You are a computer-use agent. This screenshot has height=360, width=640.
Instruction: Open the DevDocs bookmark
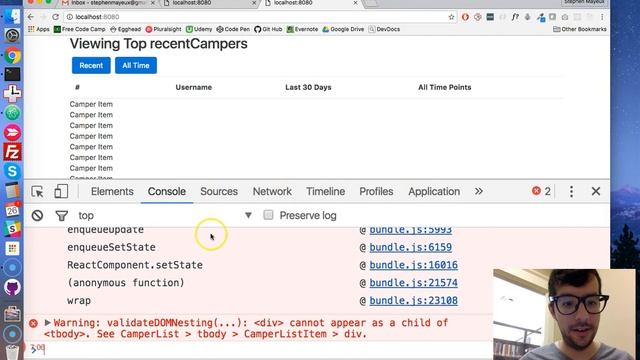pos(384,29)
